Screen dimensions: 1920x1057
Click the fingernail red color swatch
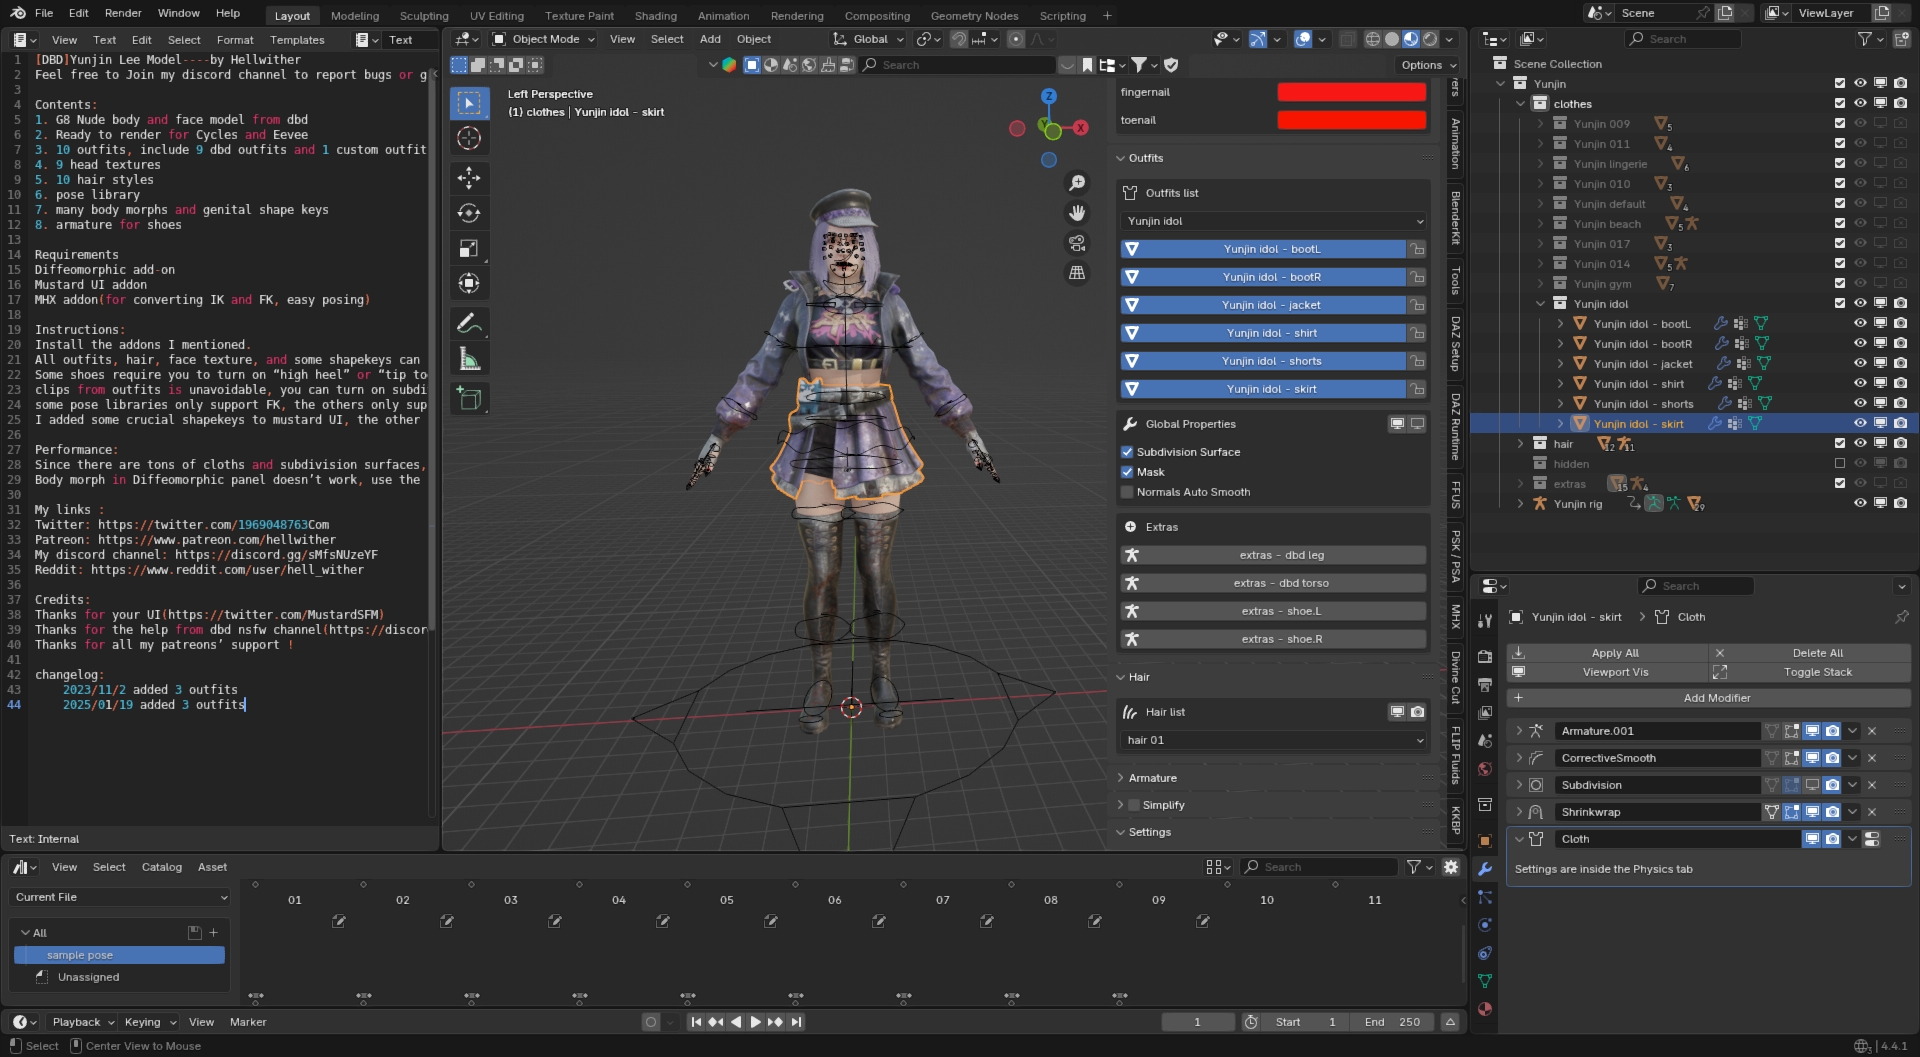pyautogui.click(x=1351, y=92)
